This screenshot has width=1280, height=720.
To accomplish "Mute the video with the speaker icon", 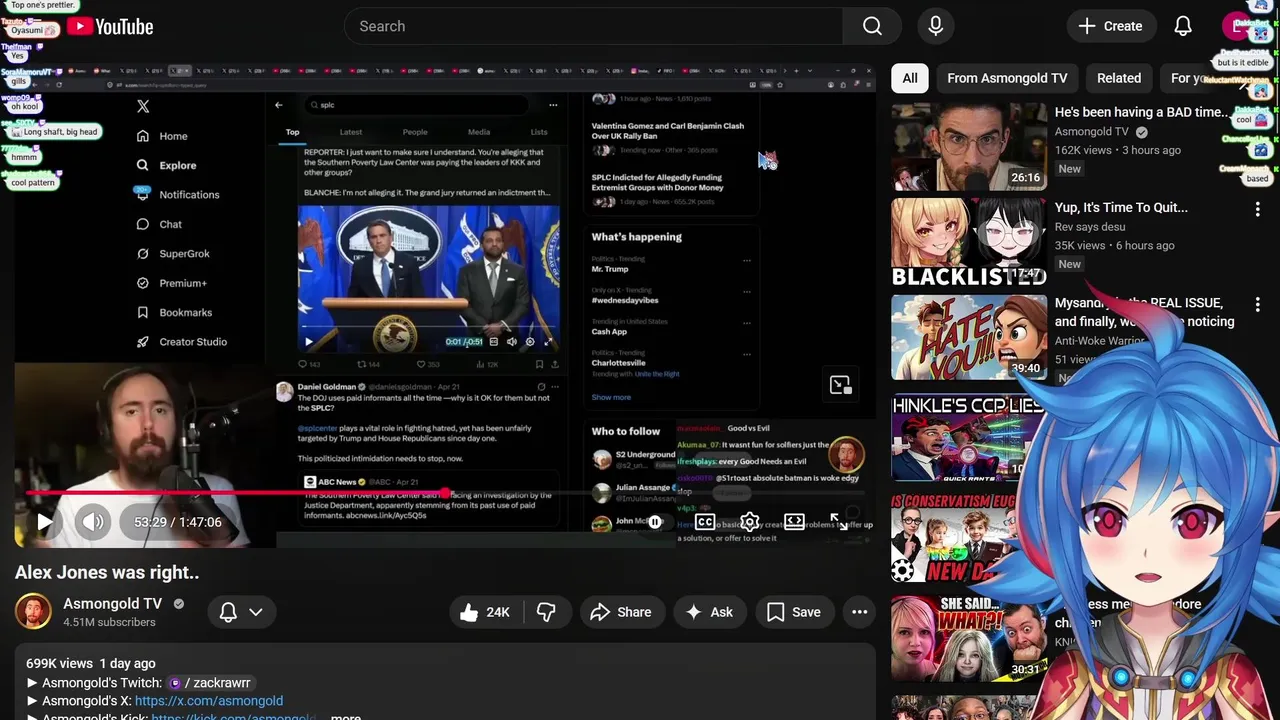I will [x=93, y=522].
